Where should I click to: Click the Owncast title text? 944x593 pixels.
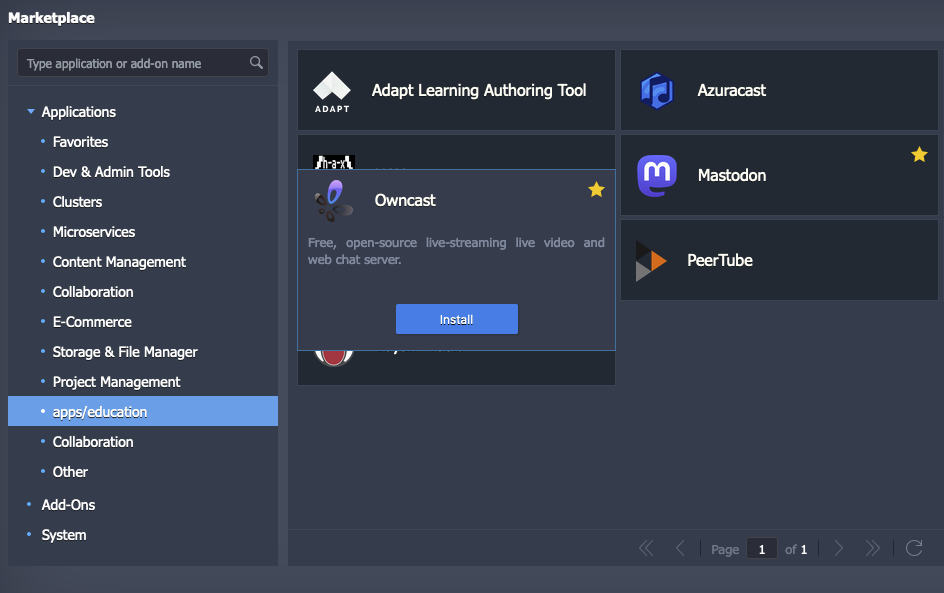pyautogui.click(x=405, y=200)
